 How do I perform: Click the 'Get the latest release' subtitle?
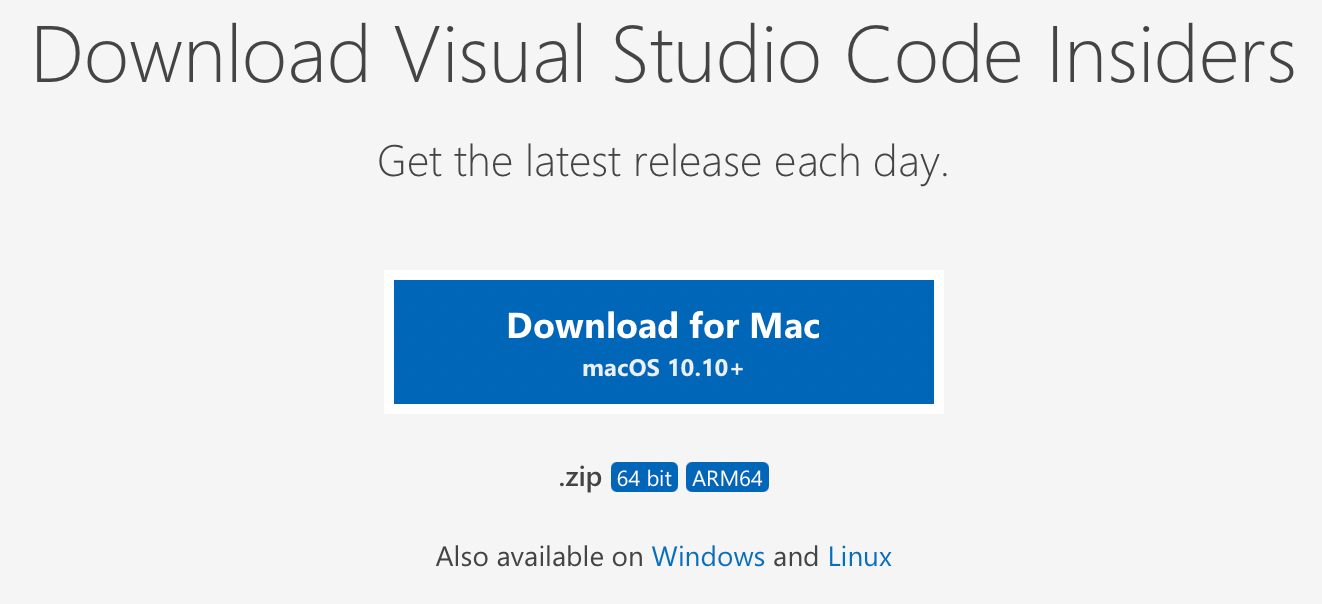[661, 160]
